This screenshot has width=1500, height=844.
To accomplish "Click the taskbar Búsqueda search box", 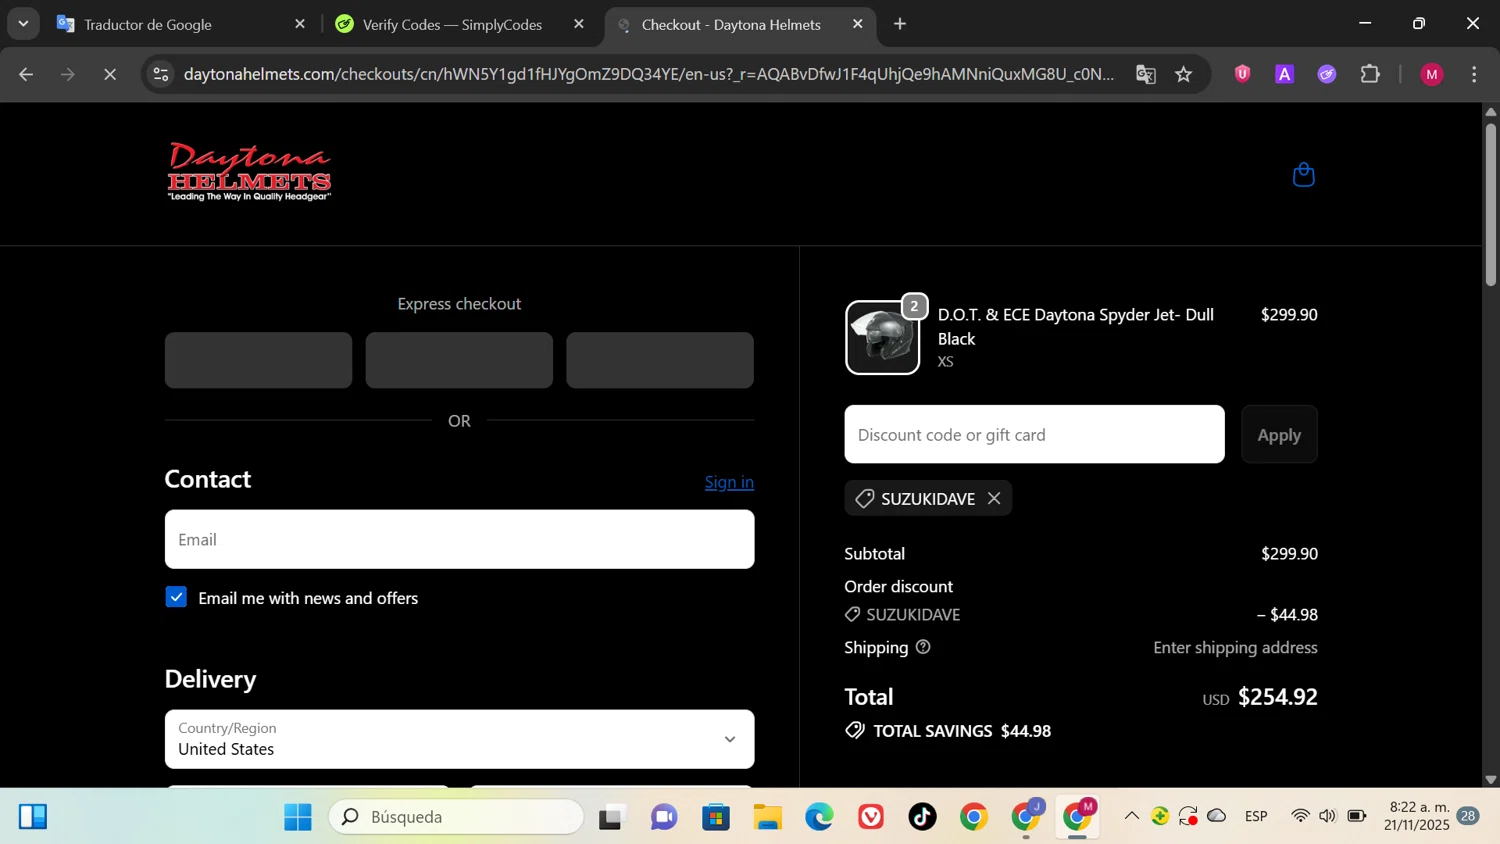I will click(457, 817).
